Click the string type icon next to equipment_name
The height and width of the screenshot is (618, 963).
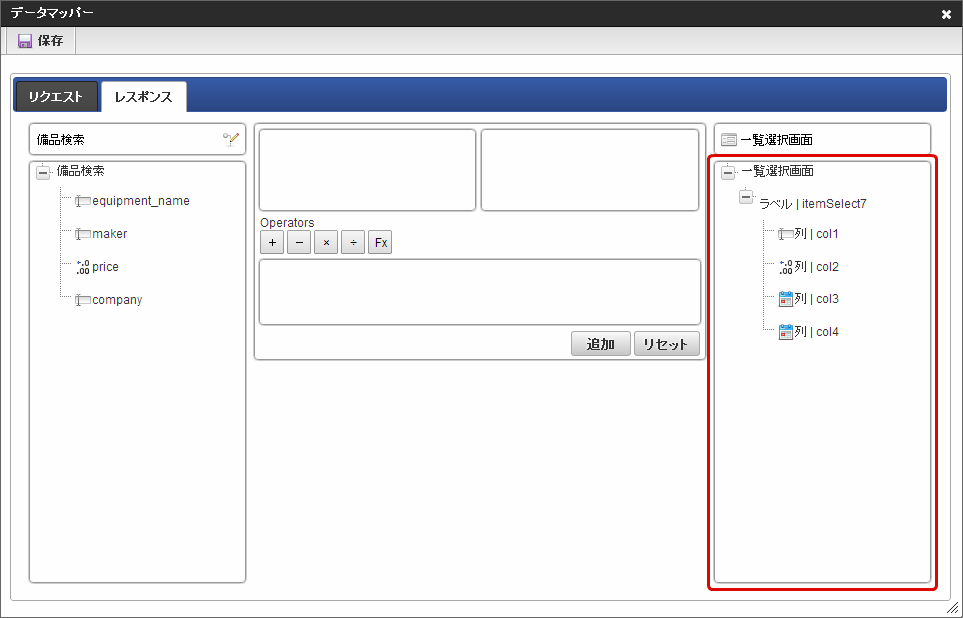click(x=82, y=200)
